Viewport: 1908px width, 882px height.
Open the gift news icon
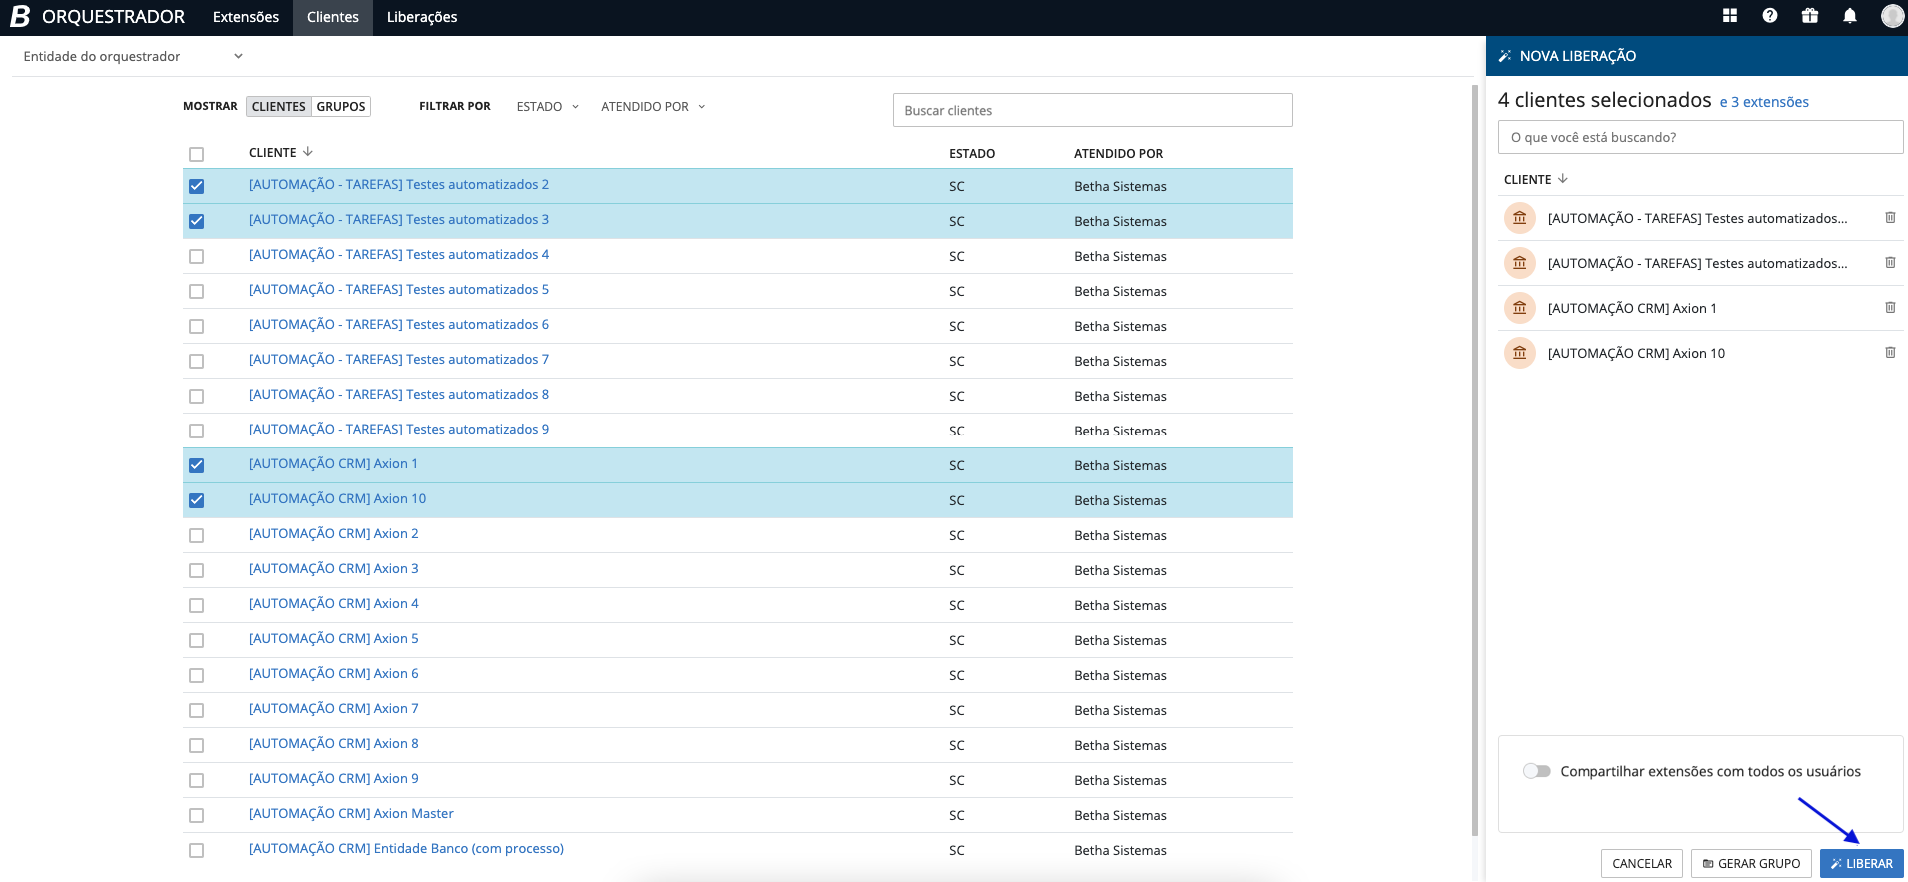tap(1810, 16)
